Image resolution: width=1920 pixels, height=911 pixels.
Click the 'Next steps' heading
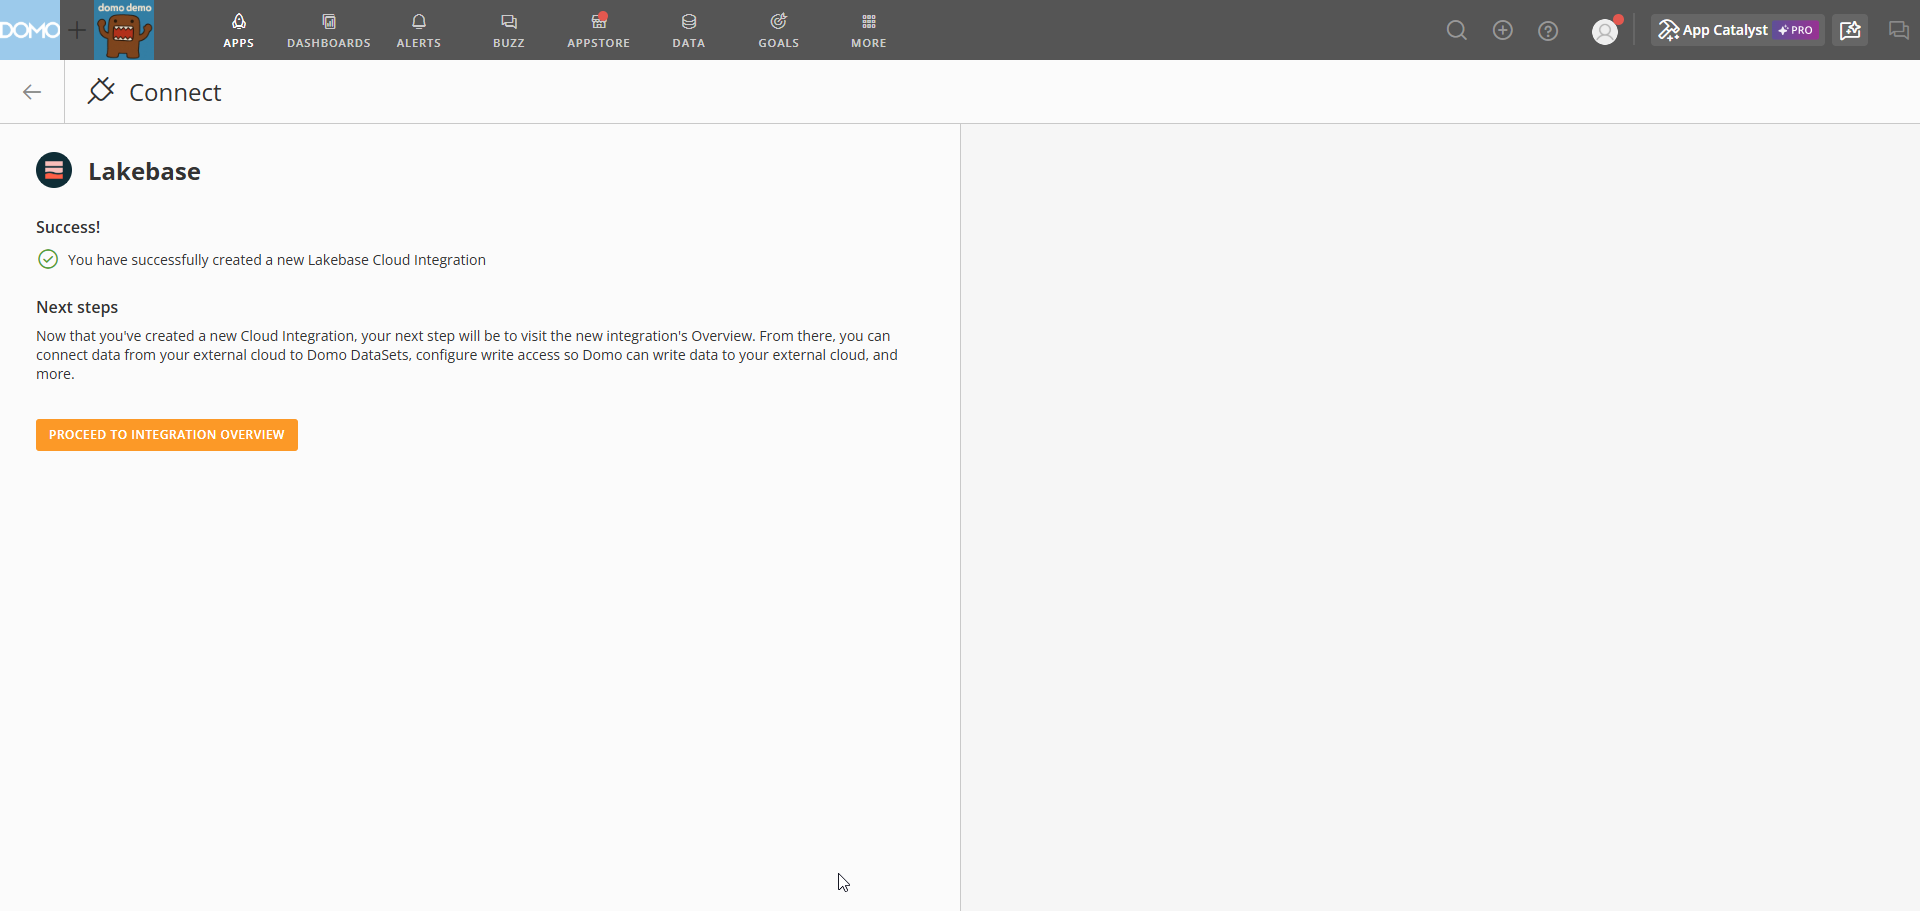77,307
